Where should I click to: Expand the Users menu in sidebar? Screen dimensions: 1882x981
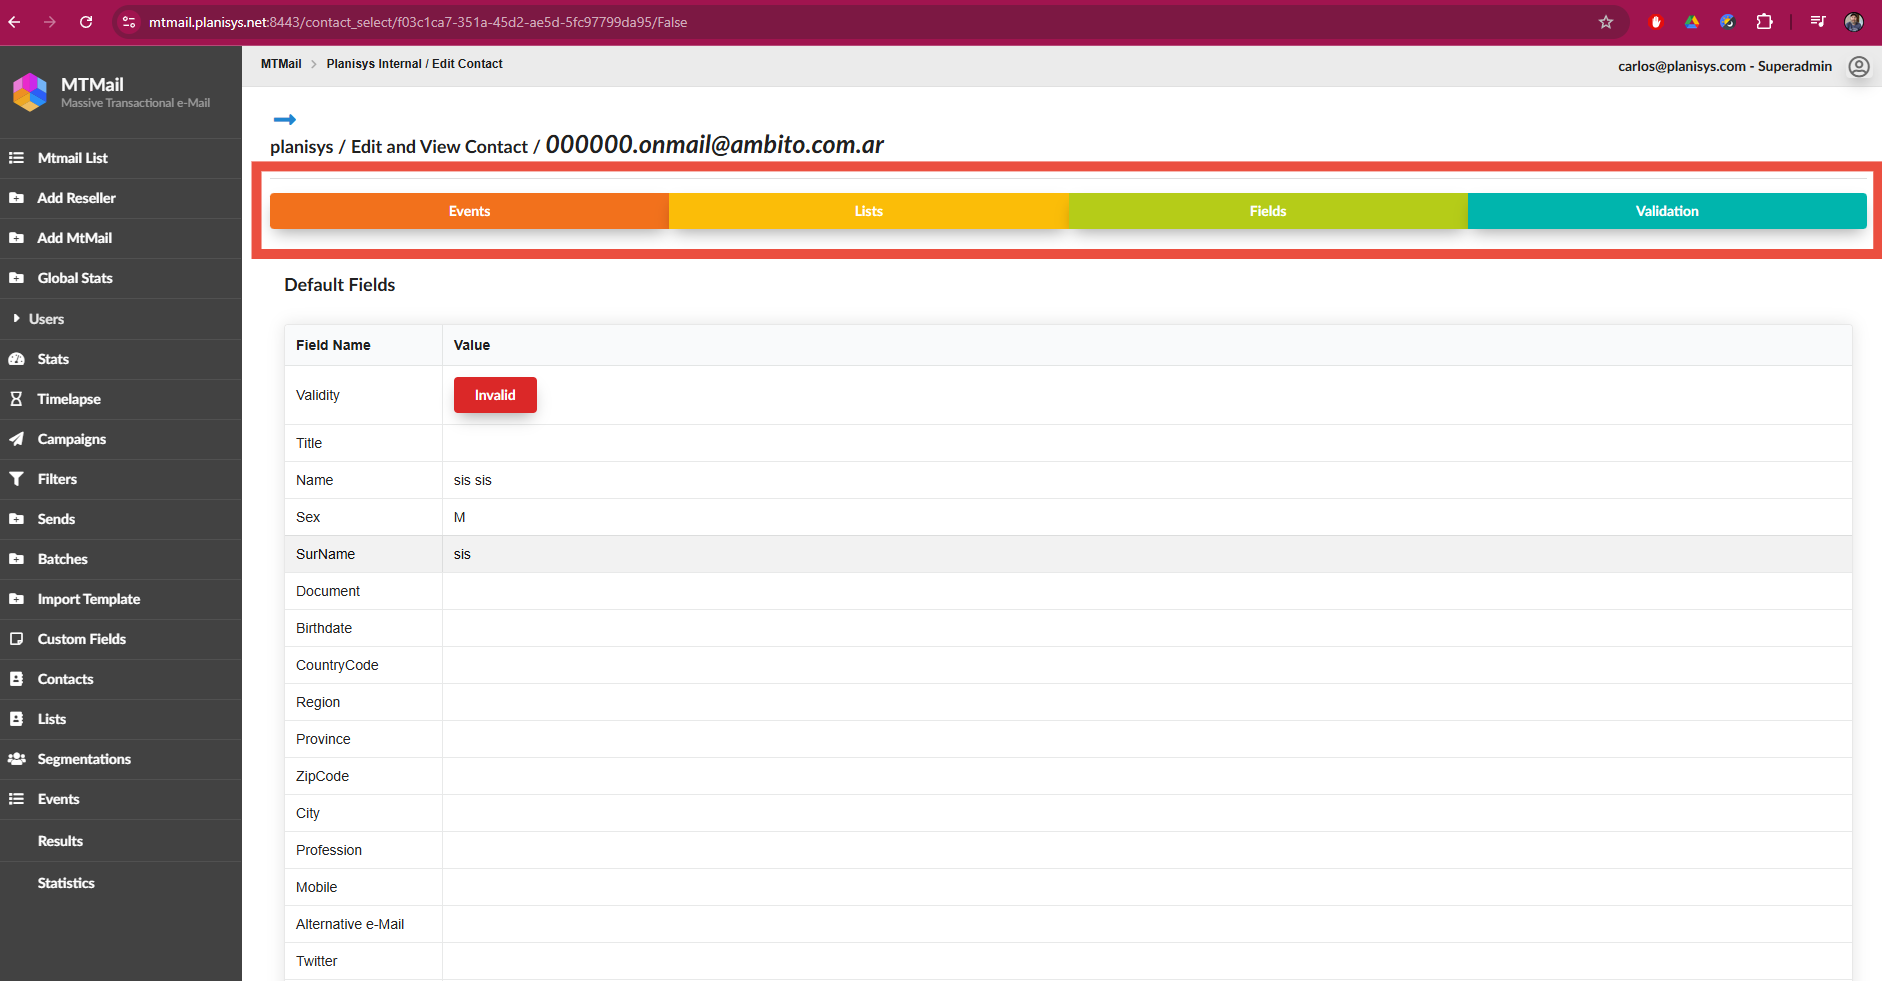46,319
